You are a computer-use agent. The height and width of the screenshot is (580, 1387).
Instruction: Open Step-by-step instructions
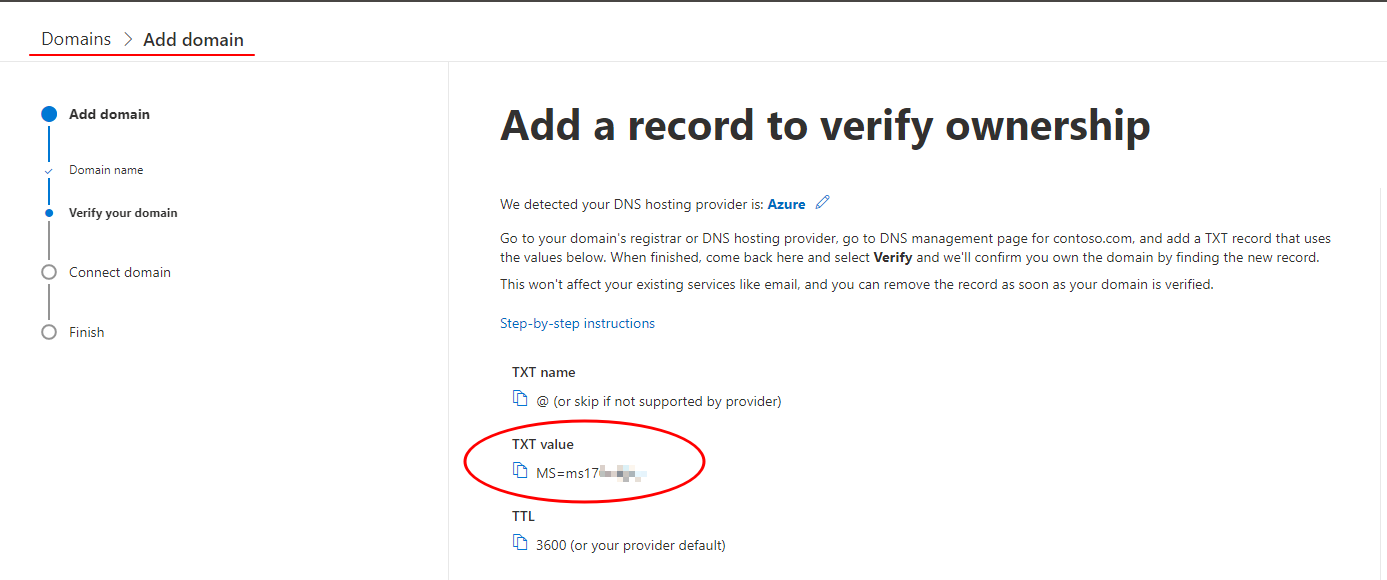577,322
